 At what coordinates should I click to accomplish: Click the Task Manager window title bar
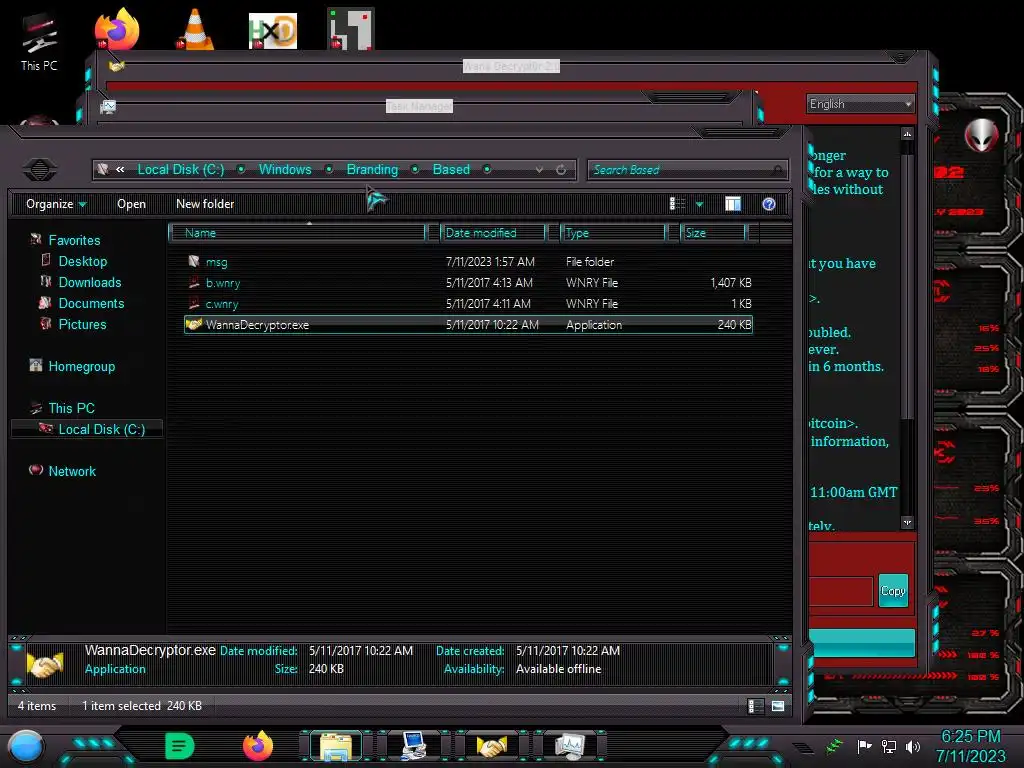[x=419, y=106]
